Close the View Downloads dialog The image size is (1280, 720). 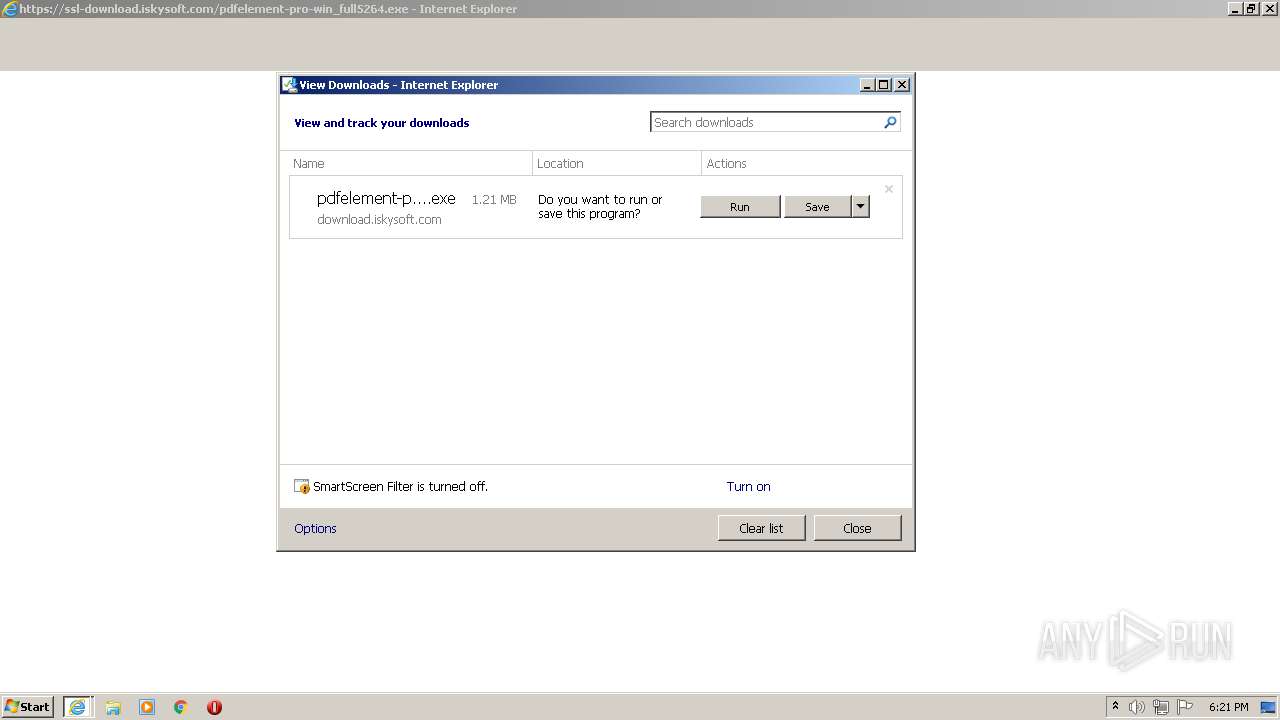[857, 528]
